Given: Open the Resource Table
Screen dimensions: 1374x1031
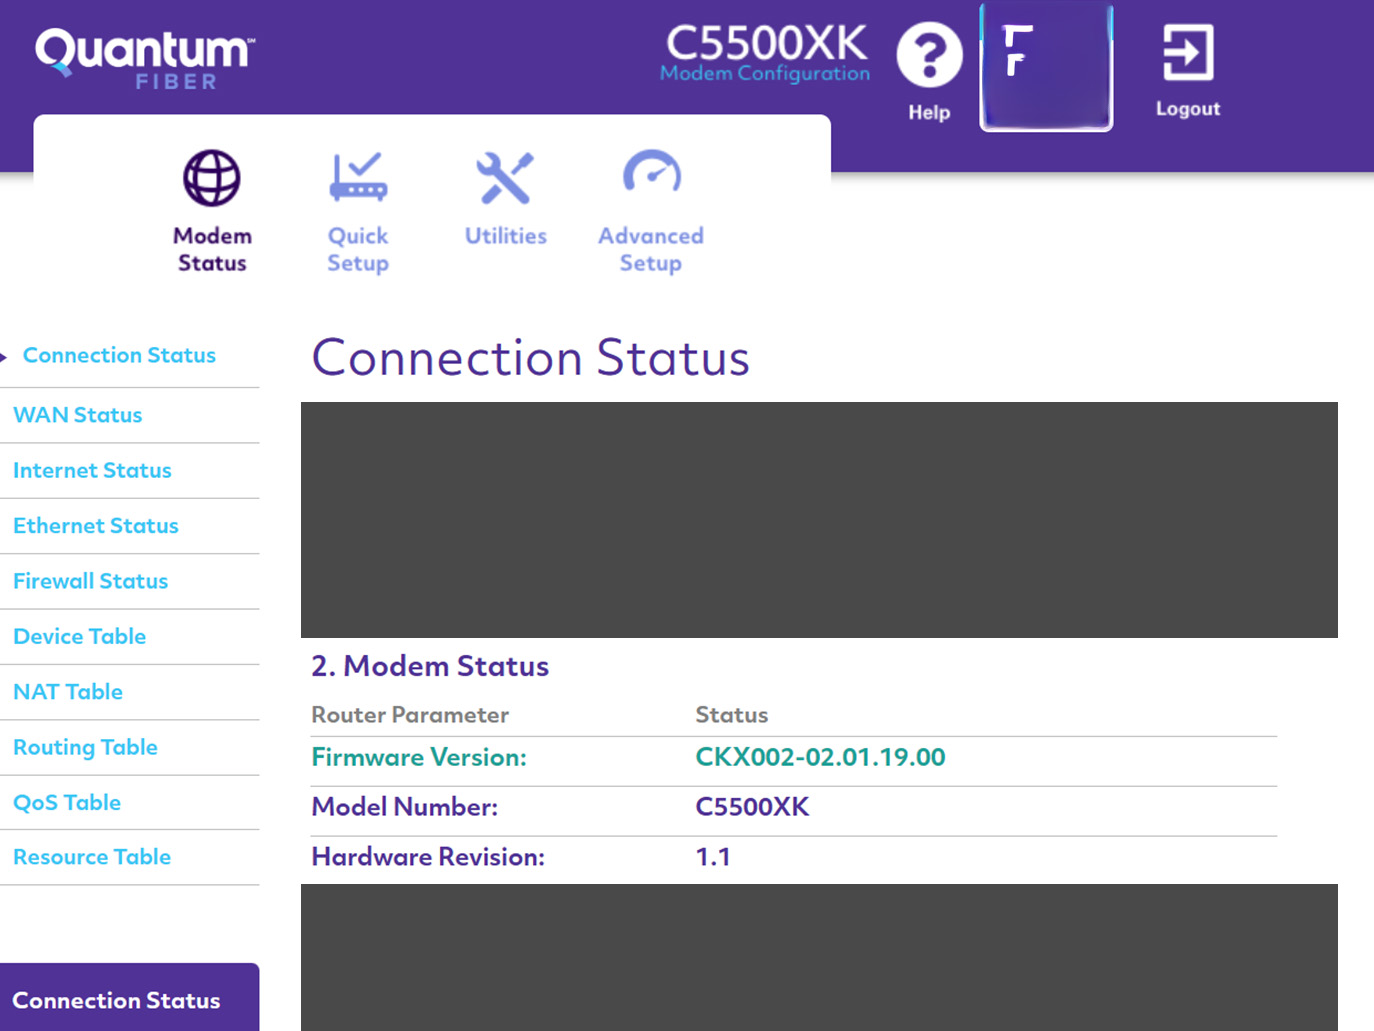Looking at the screenshot, I should (92, 857).
